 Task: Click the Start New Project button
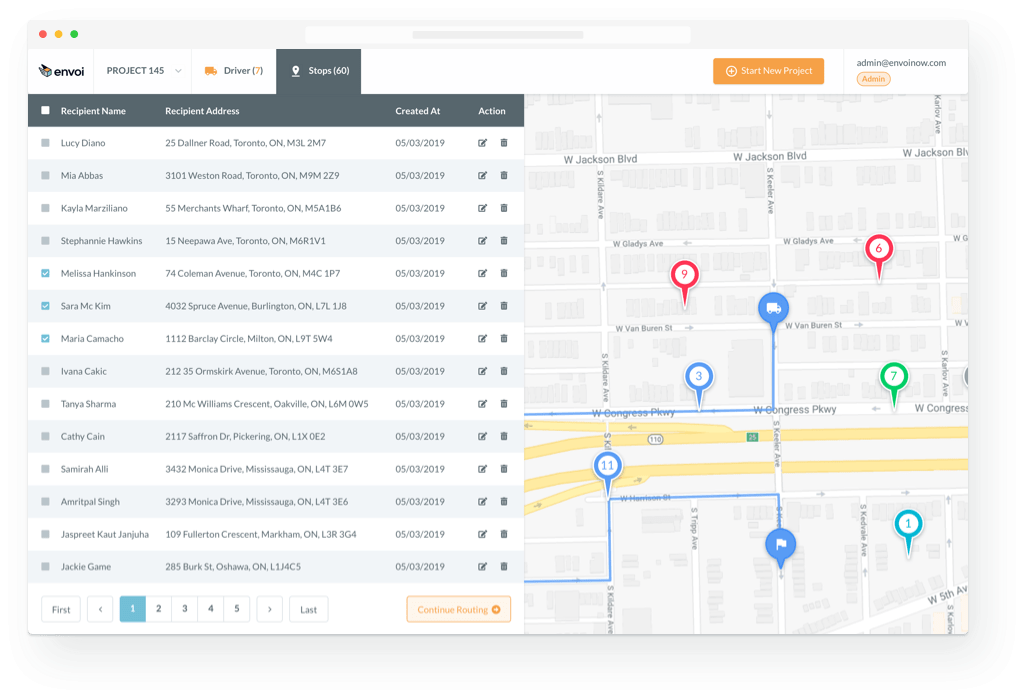768,71
